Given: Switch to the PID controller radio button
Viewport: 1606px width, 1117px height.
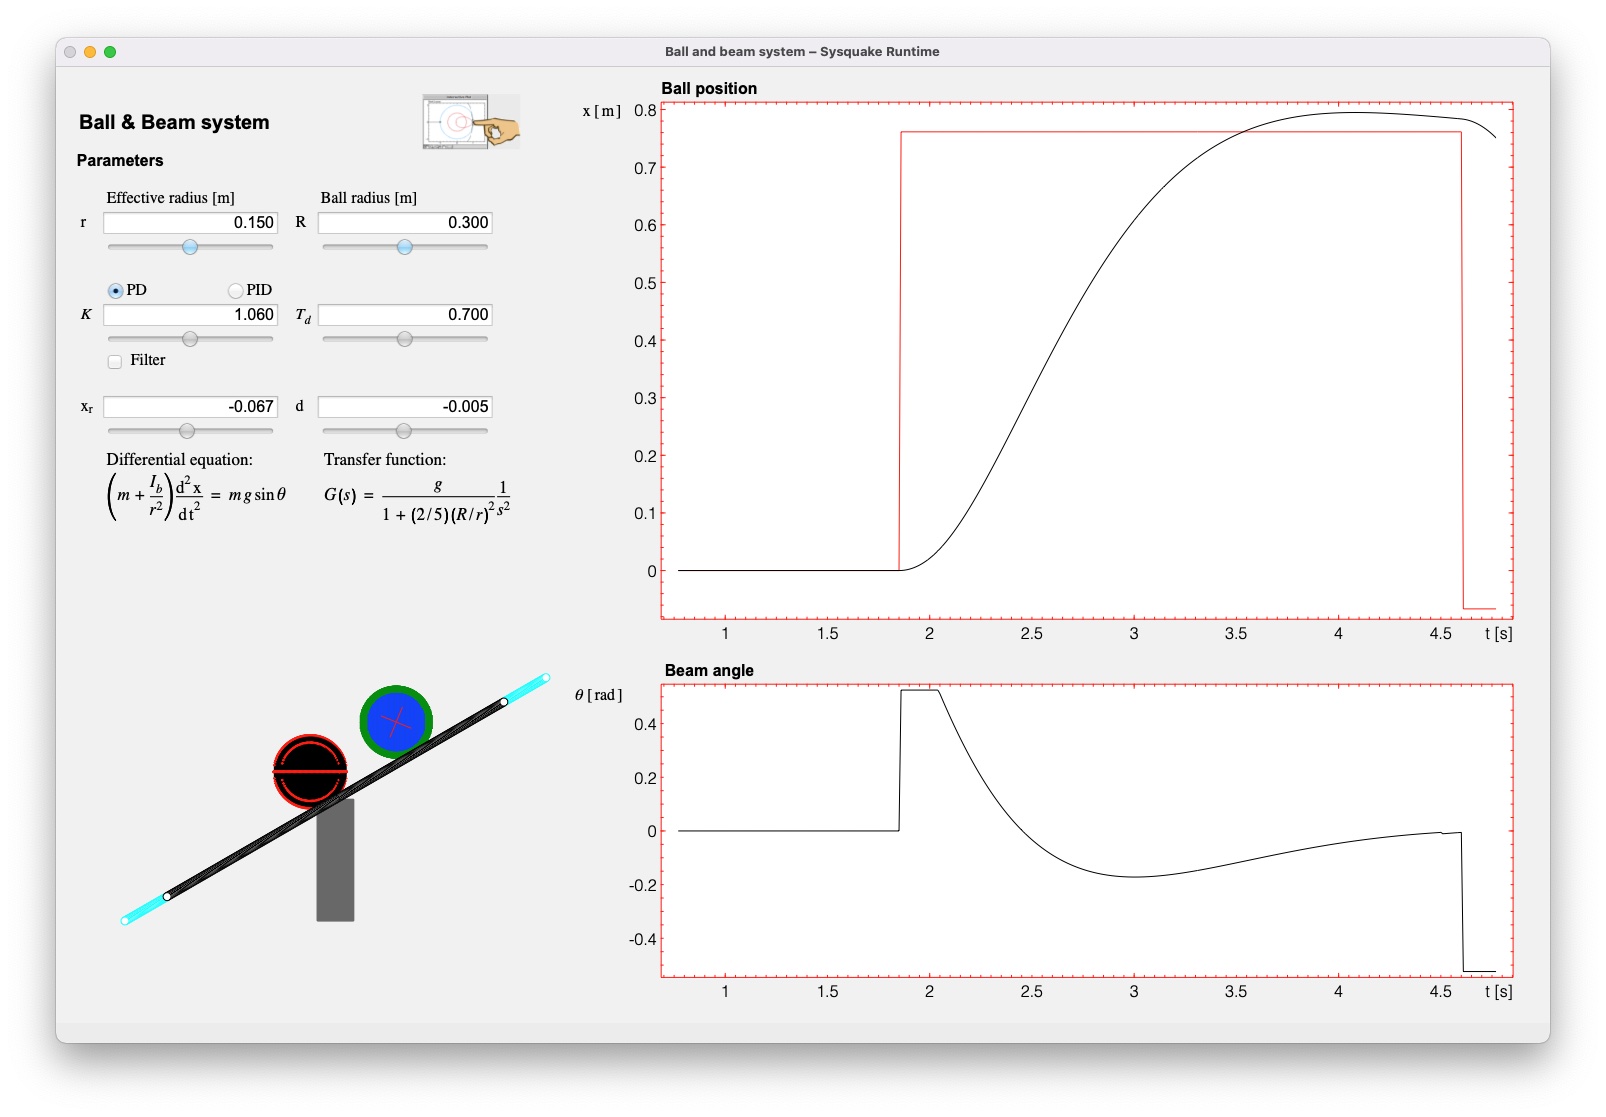Looking at the screenshot, I should [x=236, y=289].
